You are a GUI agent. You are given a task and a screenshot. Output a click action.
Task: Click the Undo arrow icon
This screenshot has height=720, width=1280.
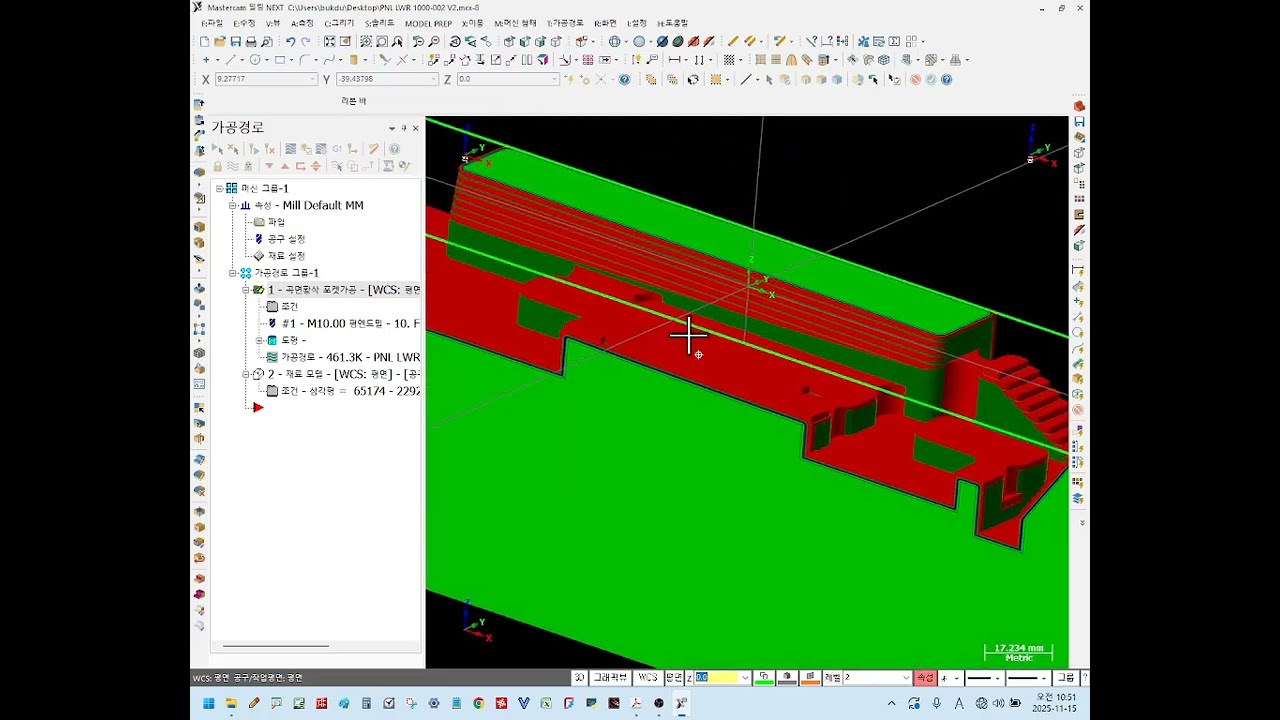[x=290, y=42]
